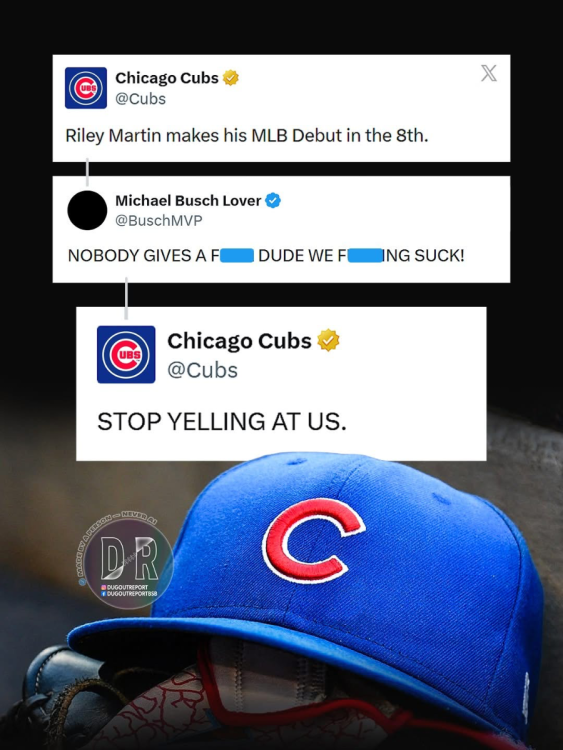Click the X logo icon in first tweet
This screenshot has width=563, height=750.
[488, 73]
